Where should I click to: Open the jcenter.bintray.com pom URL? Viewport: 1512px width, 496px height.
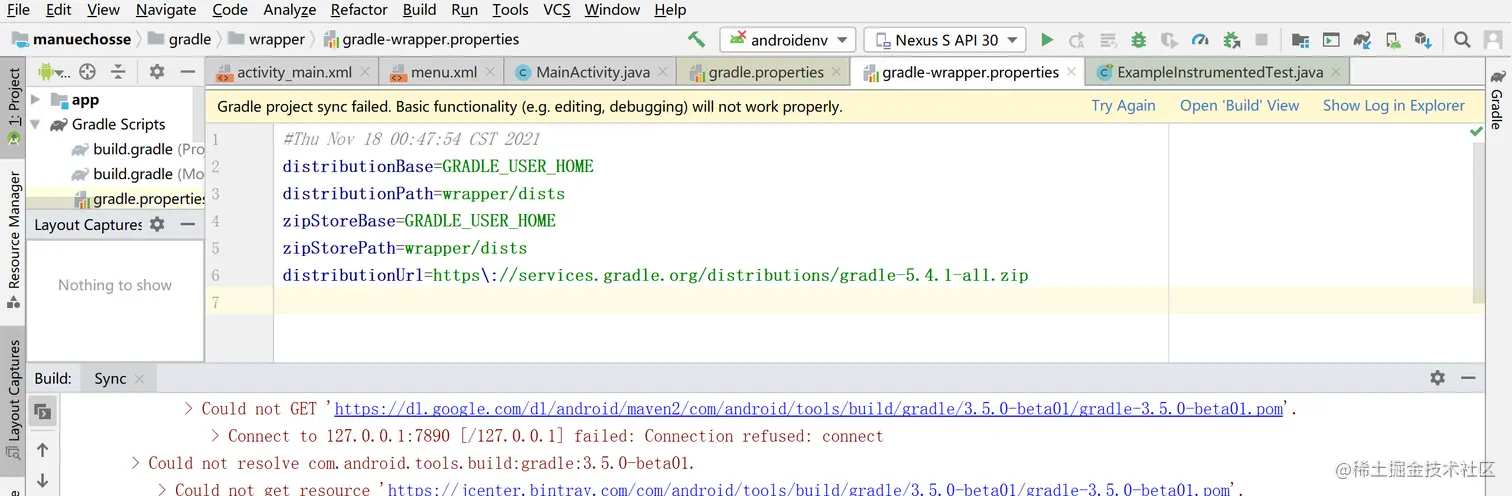click(x=808, y=489)
